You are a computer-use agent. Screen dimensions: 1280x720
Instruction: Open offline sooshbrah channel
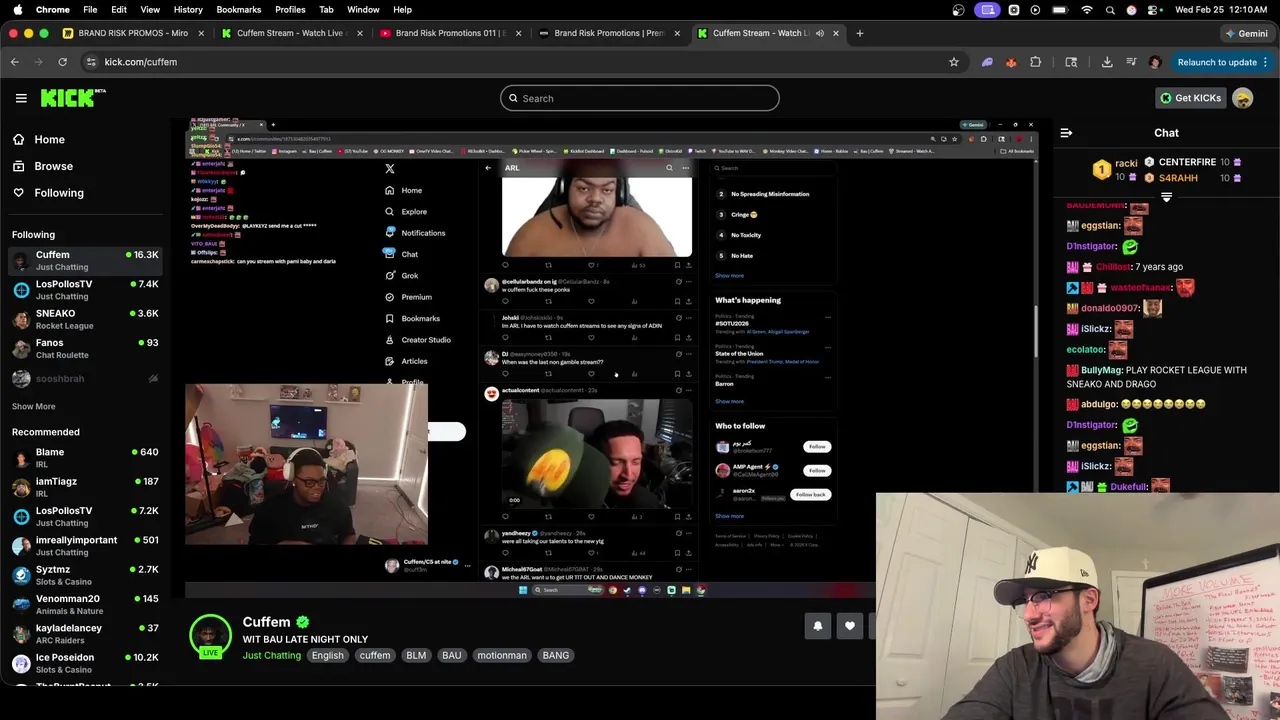point(84,378)
